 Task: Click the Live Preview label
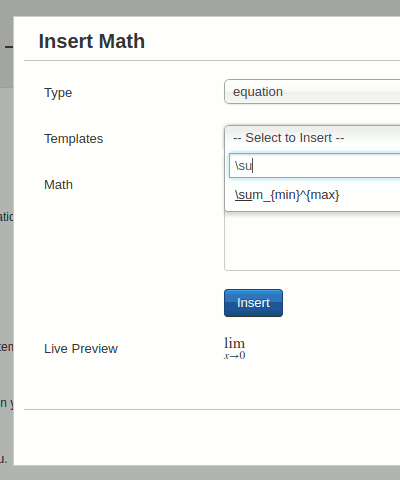pyautogui.click(x=81, y=349)
